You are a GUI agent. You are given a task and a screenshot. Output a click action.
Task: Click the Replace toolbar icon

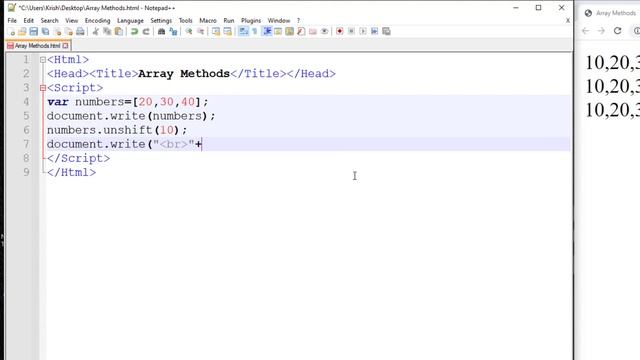[x=173, y=31]
